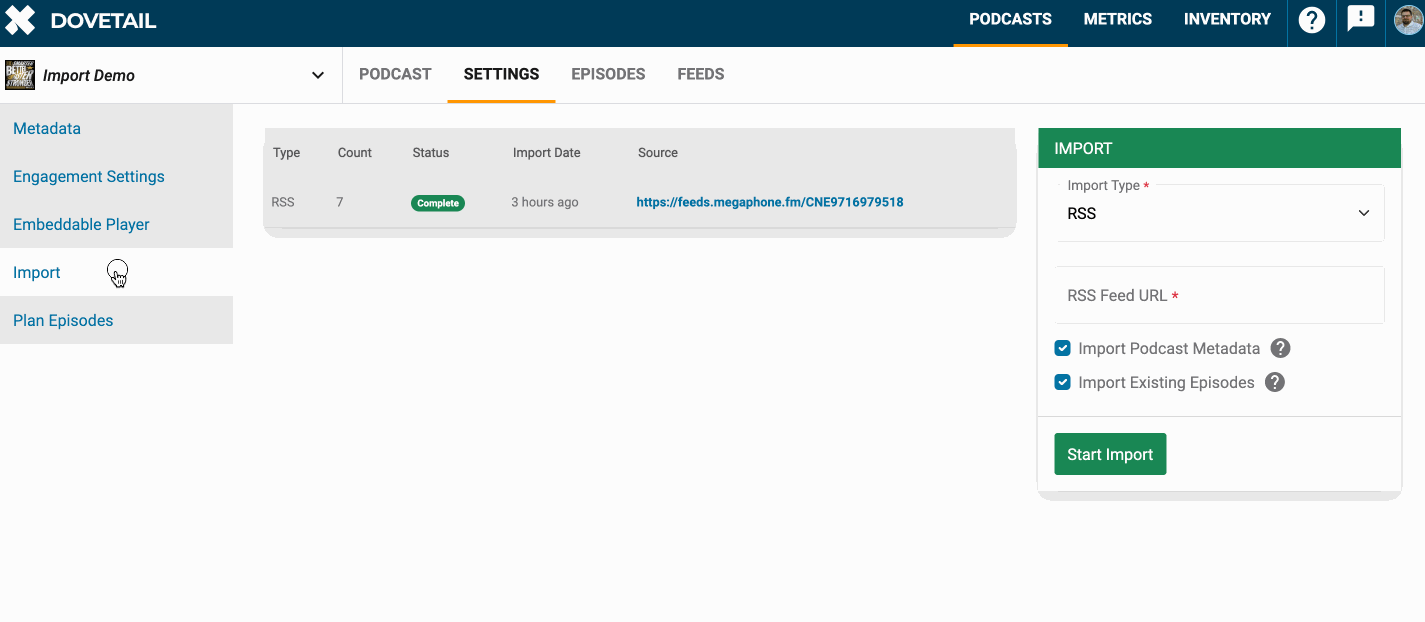Click help icon beside Import Existing Episodes

coord(1274,383)
